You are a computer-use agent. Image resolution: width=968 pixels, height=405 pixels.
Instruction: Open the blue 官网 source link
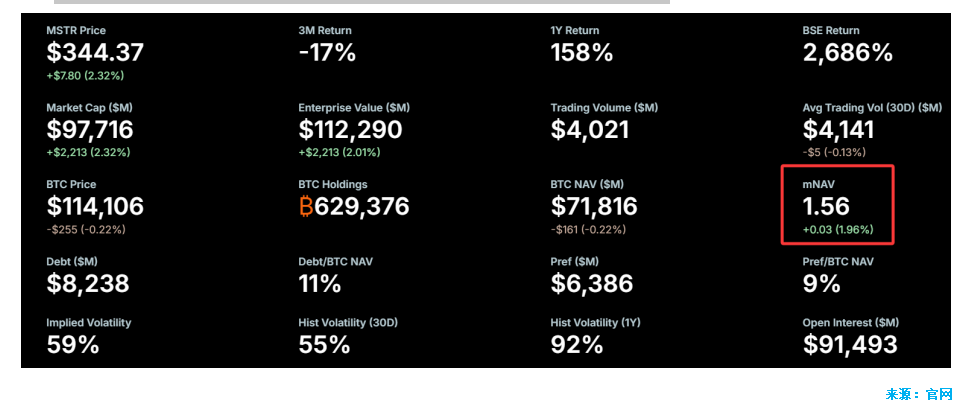click(x=939, y=394)
